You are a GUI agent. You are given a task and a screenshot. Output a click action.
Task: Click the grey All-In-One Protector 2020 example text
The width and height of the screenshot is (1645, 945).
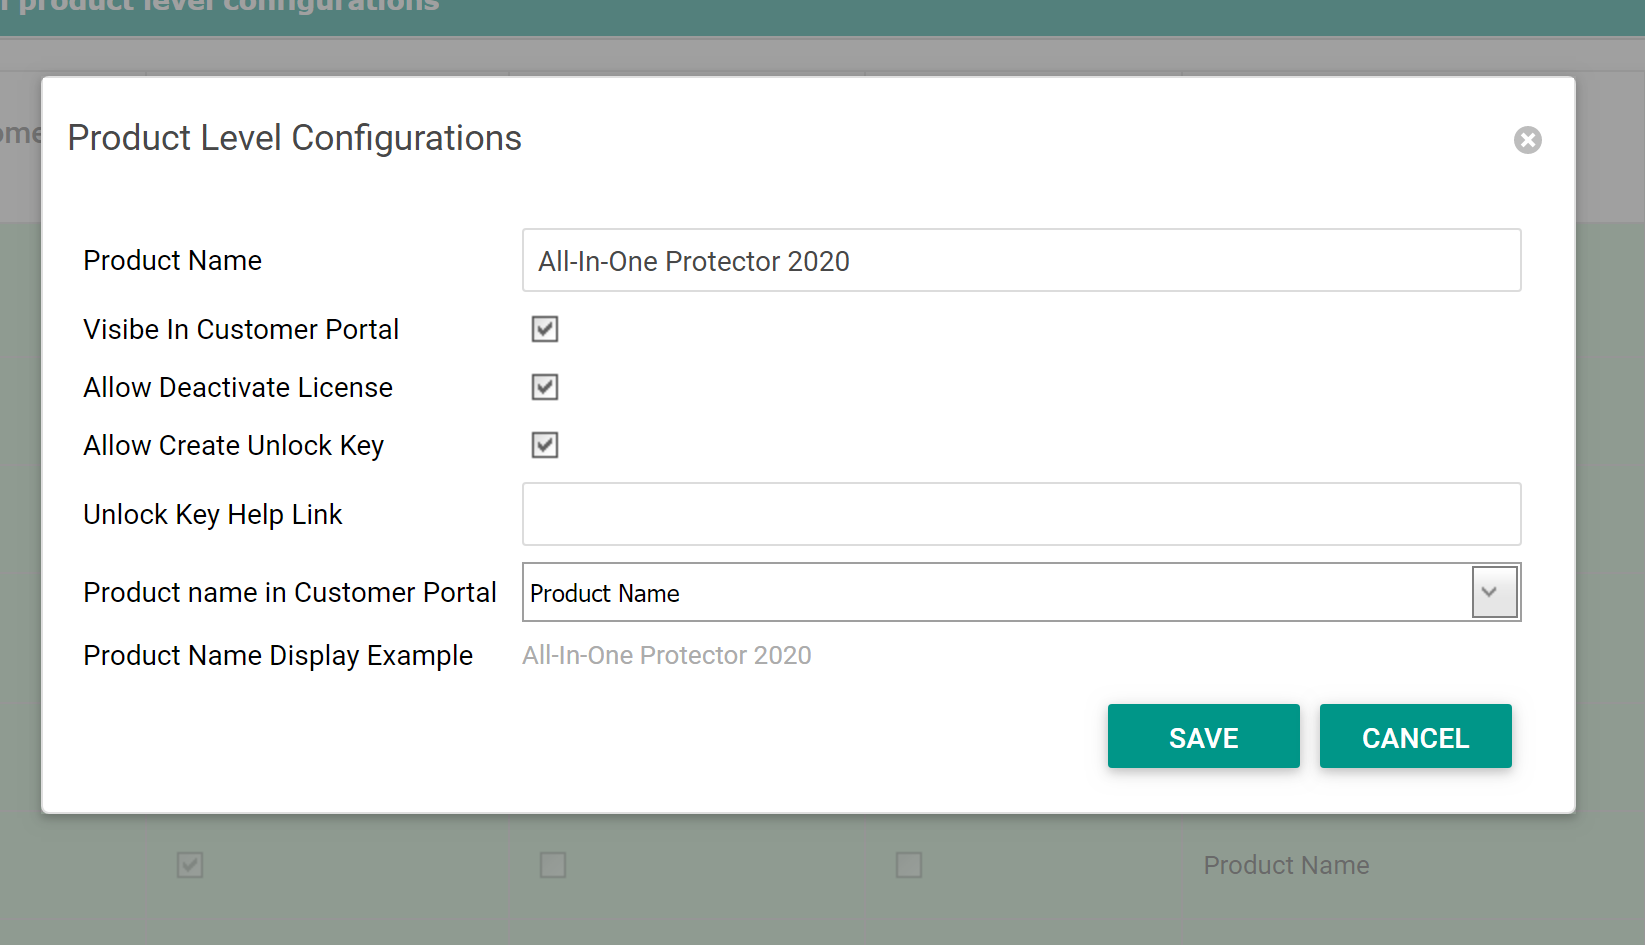pyautogui.click(x=666, y=656)
